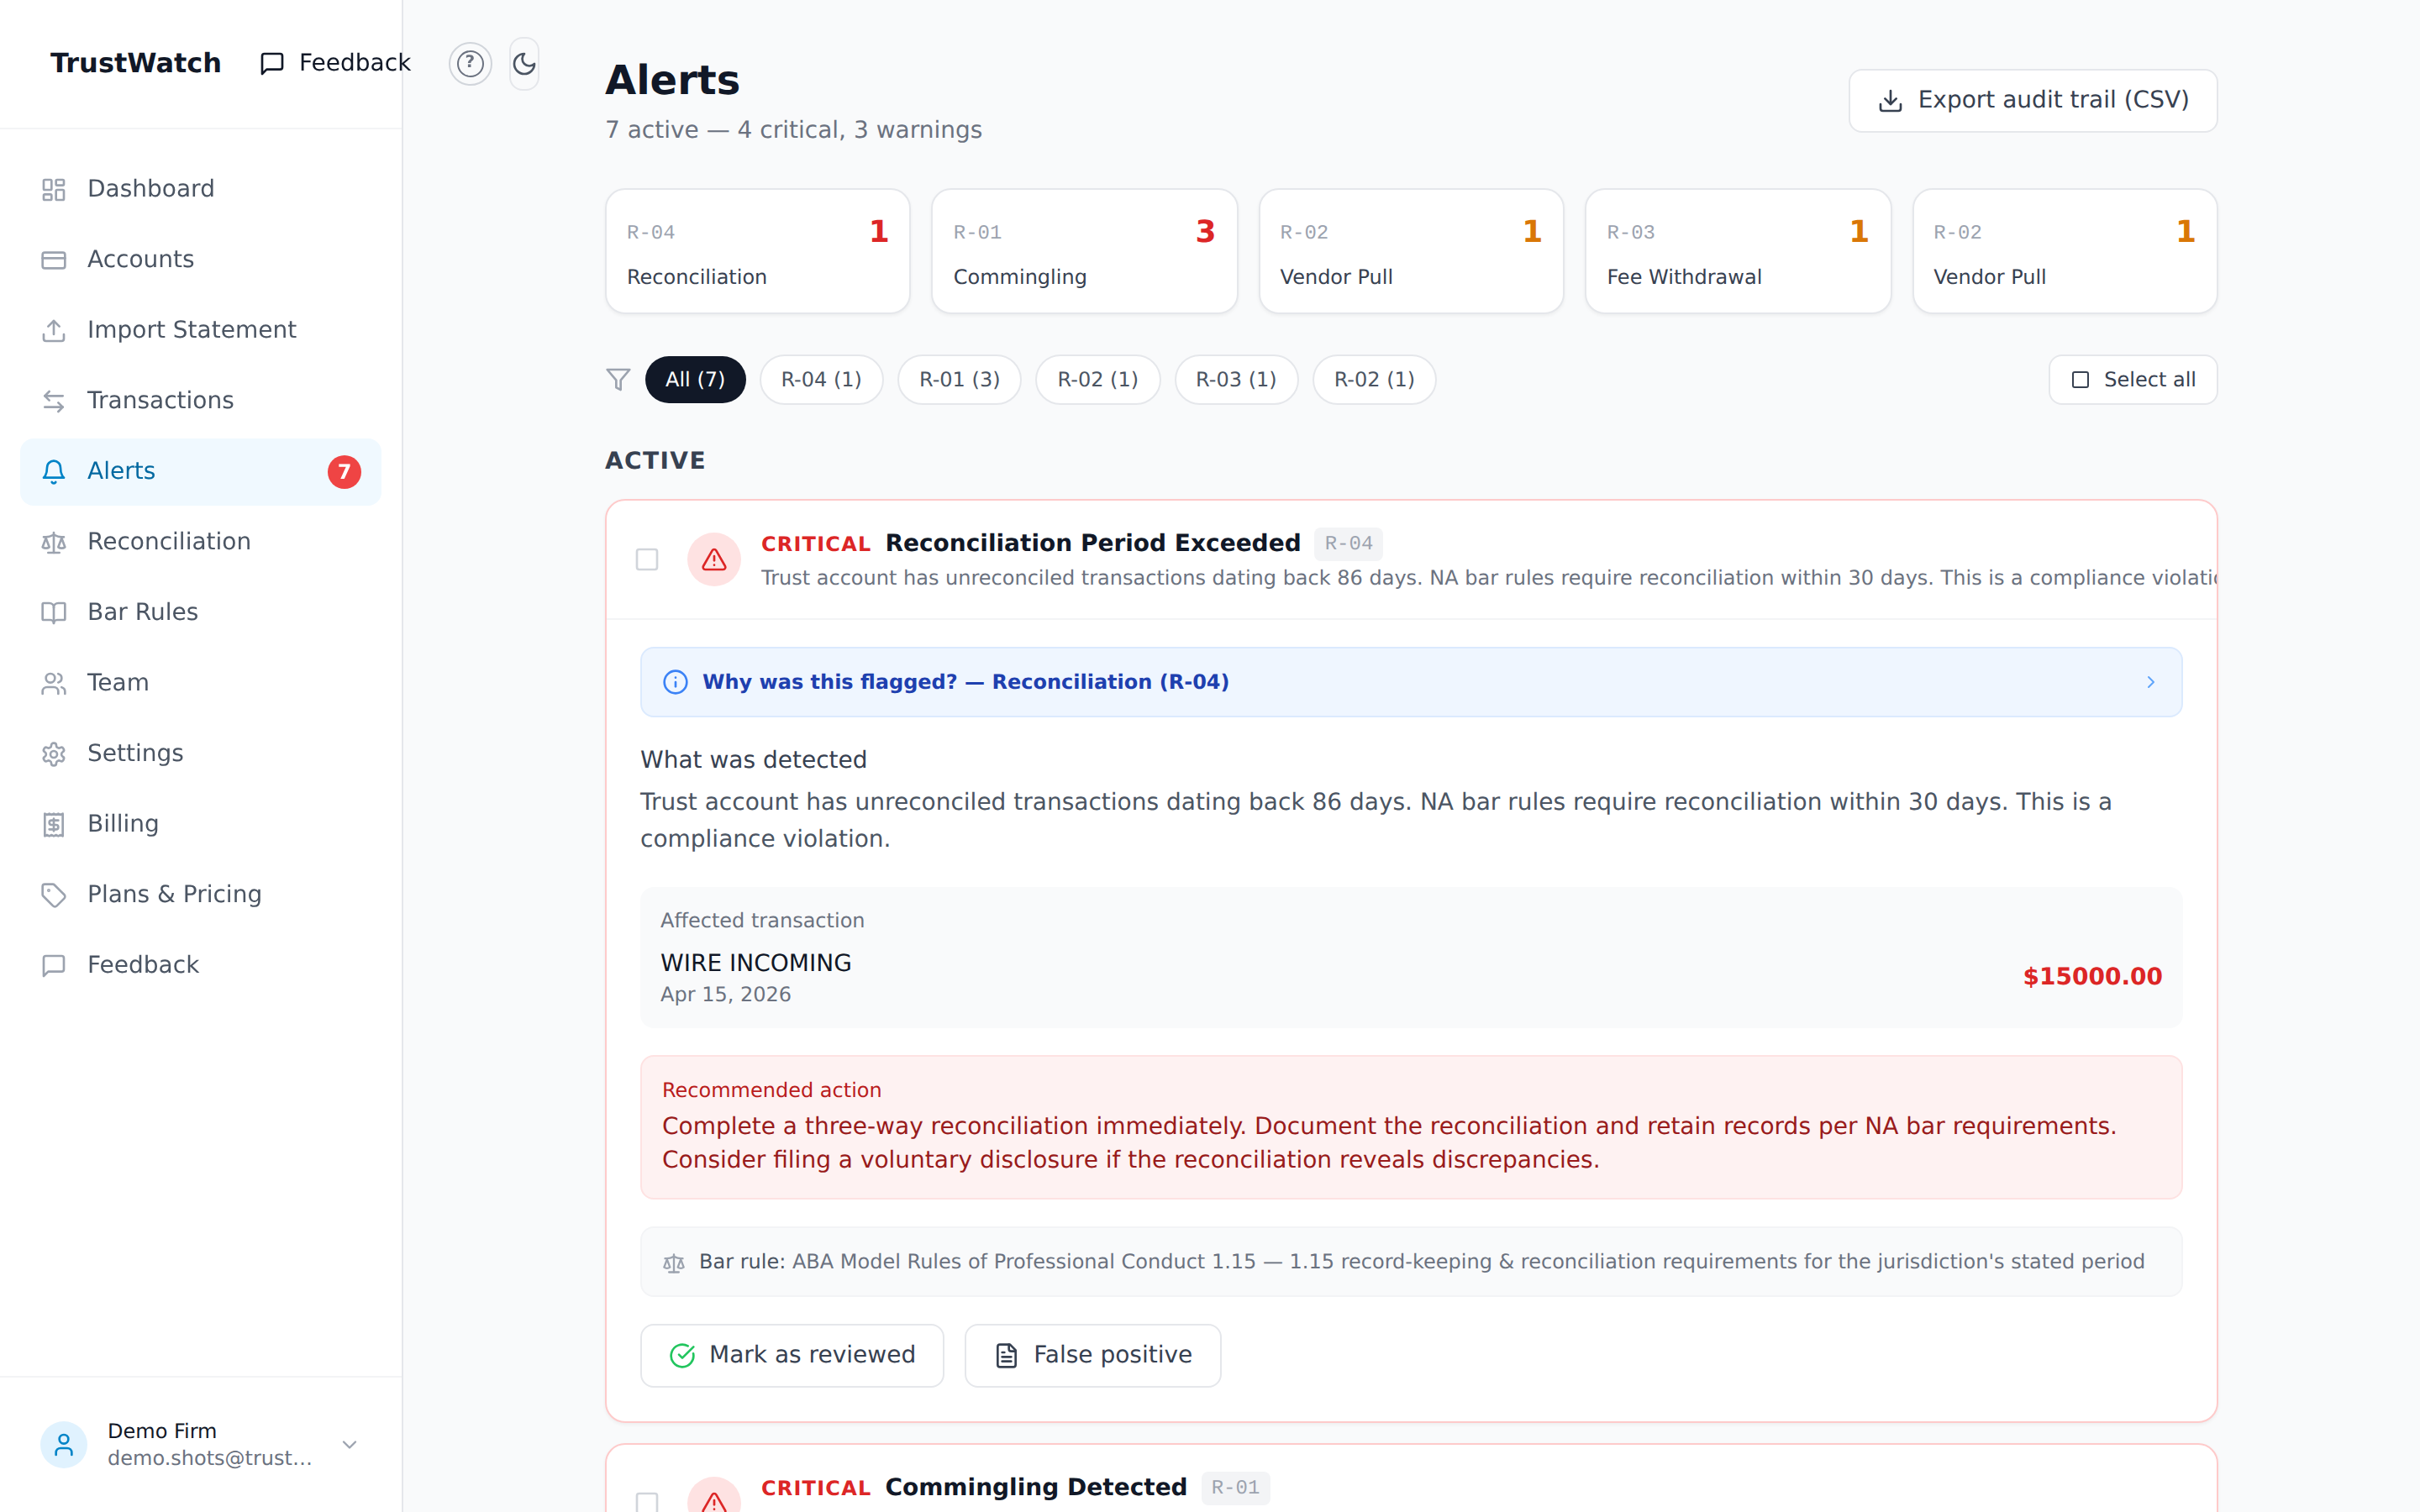Viewport: 2420px width, 1512px height.
Task: Click the Dashboard grid icon in sidebar
Action: [54, 189]
